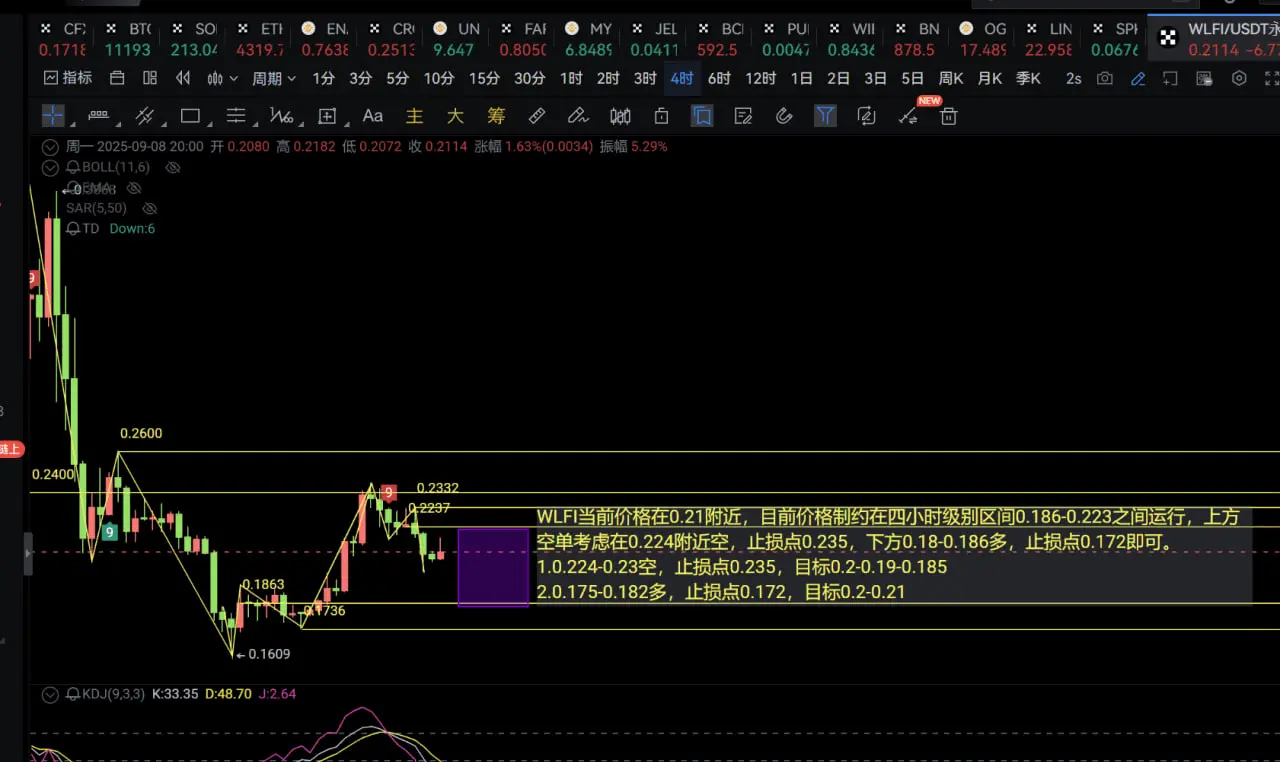Click the 大 drawing toolbar button
The image size is (1280, 762).
coord(455,116)
